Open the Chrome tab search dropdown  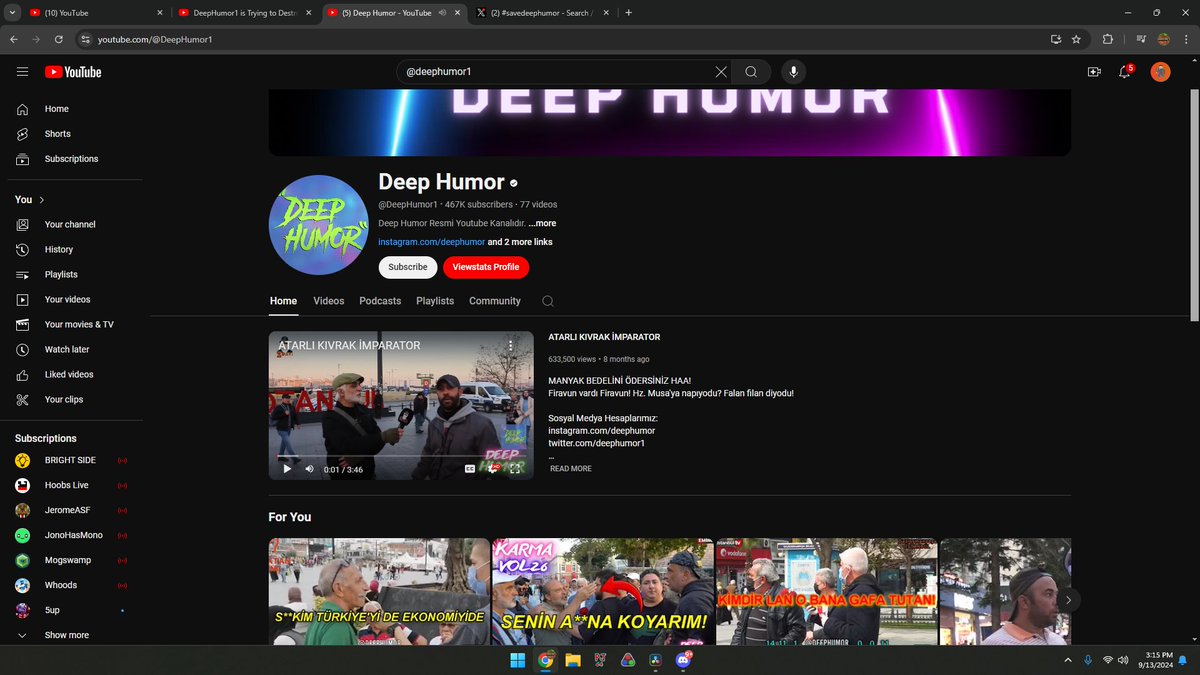[x=10, y=13]
